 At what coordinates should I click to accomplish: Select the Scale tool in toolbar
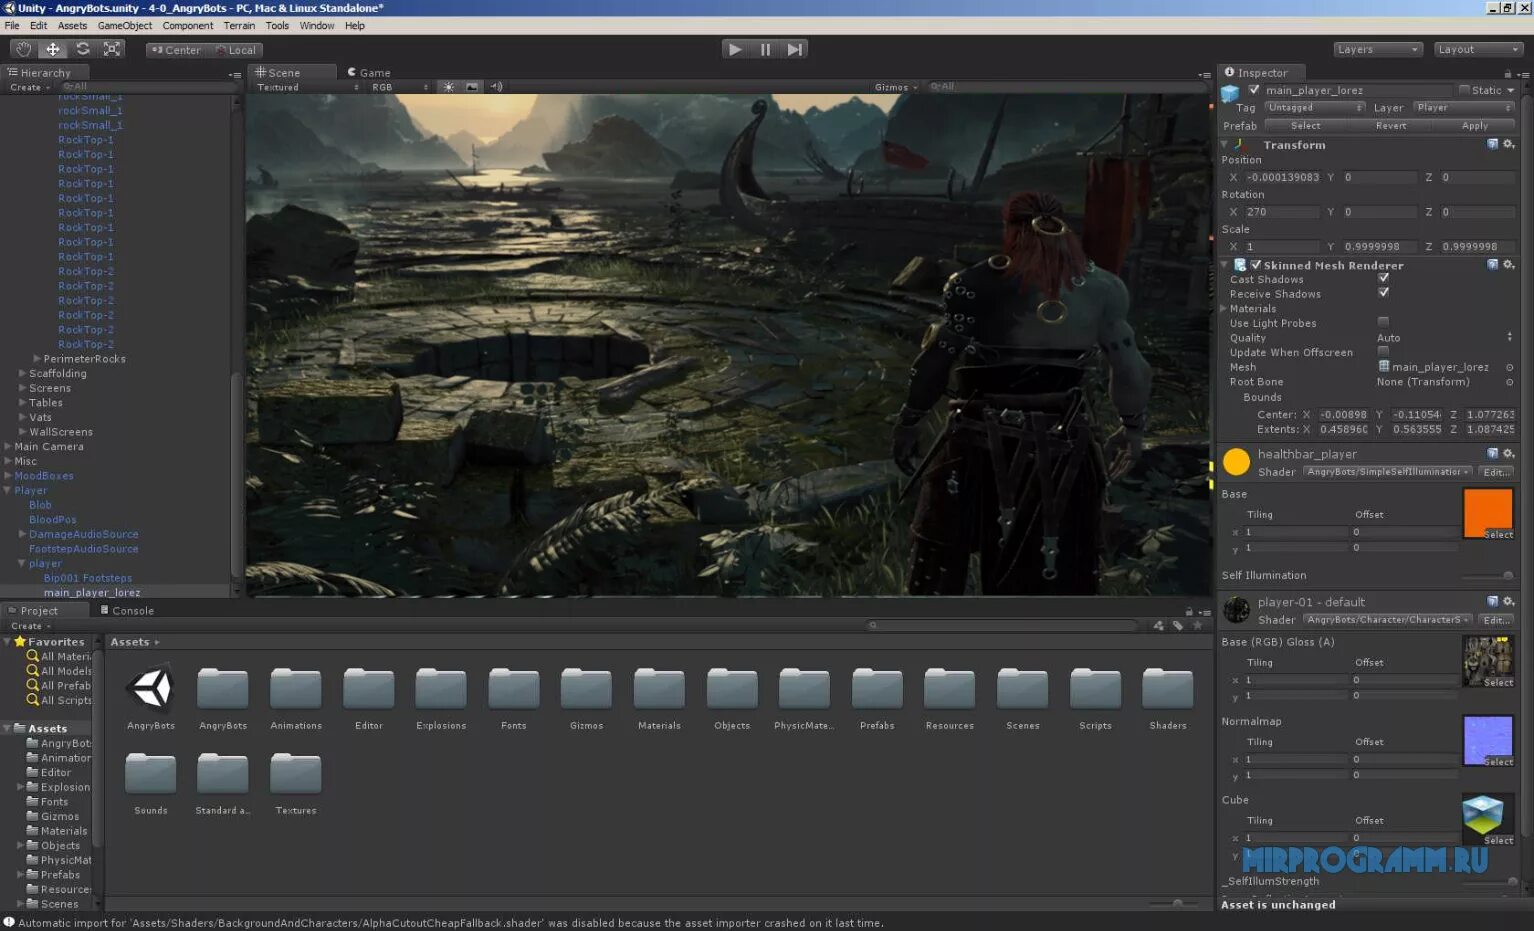point(112,49)
